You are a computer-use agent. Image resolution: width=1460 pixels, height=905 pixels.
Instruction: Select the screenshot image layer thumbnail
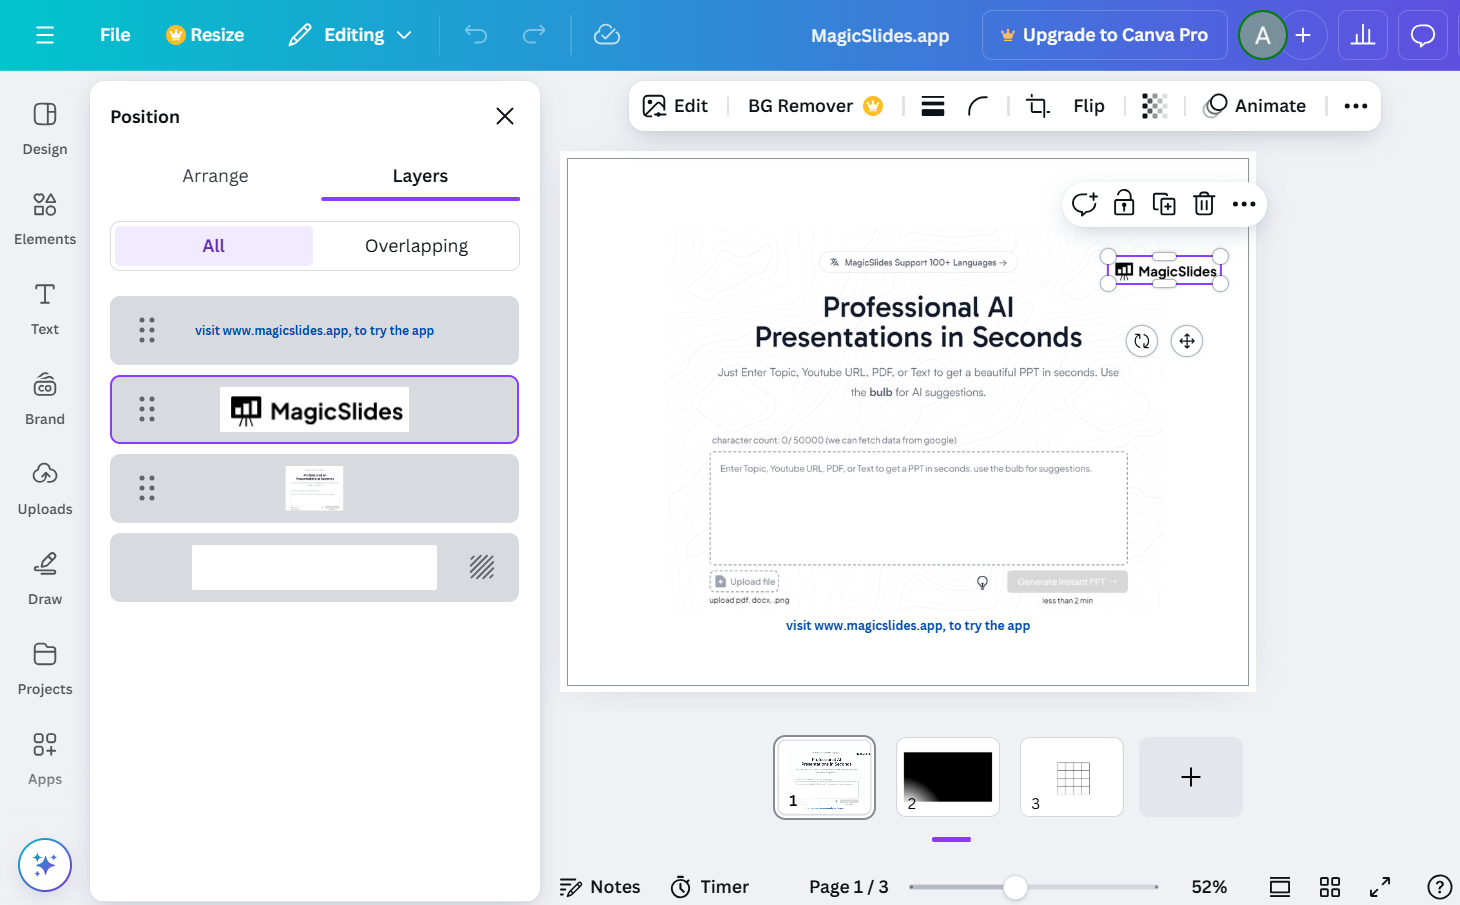tap(314, 488)
